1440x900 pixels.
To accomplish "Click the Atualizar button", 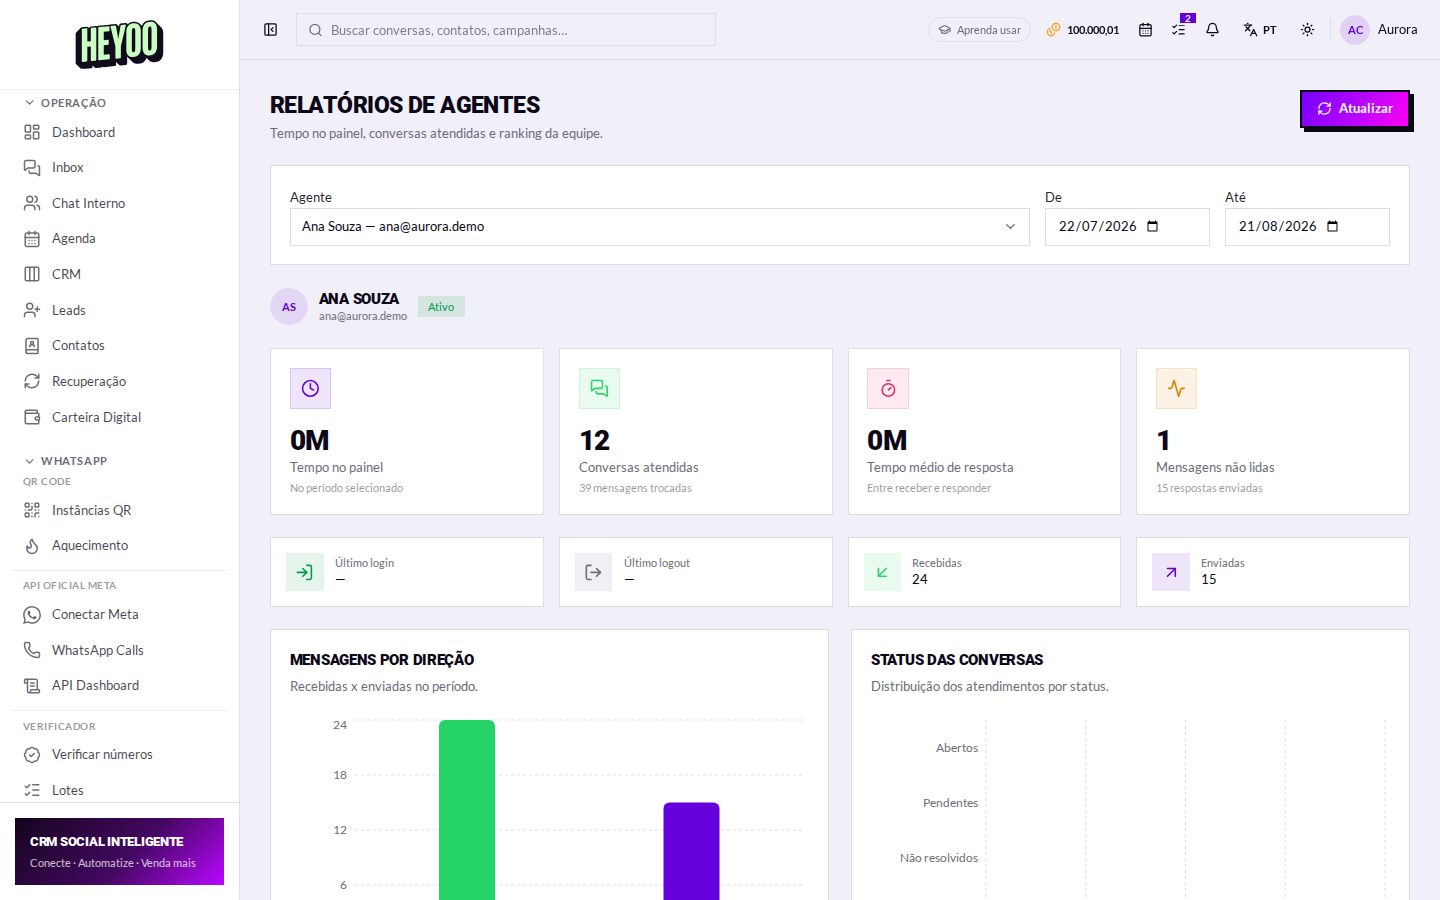I will click(1354, 108).
